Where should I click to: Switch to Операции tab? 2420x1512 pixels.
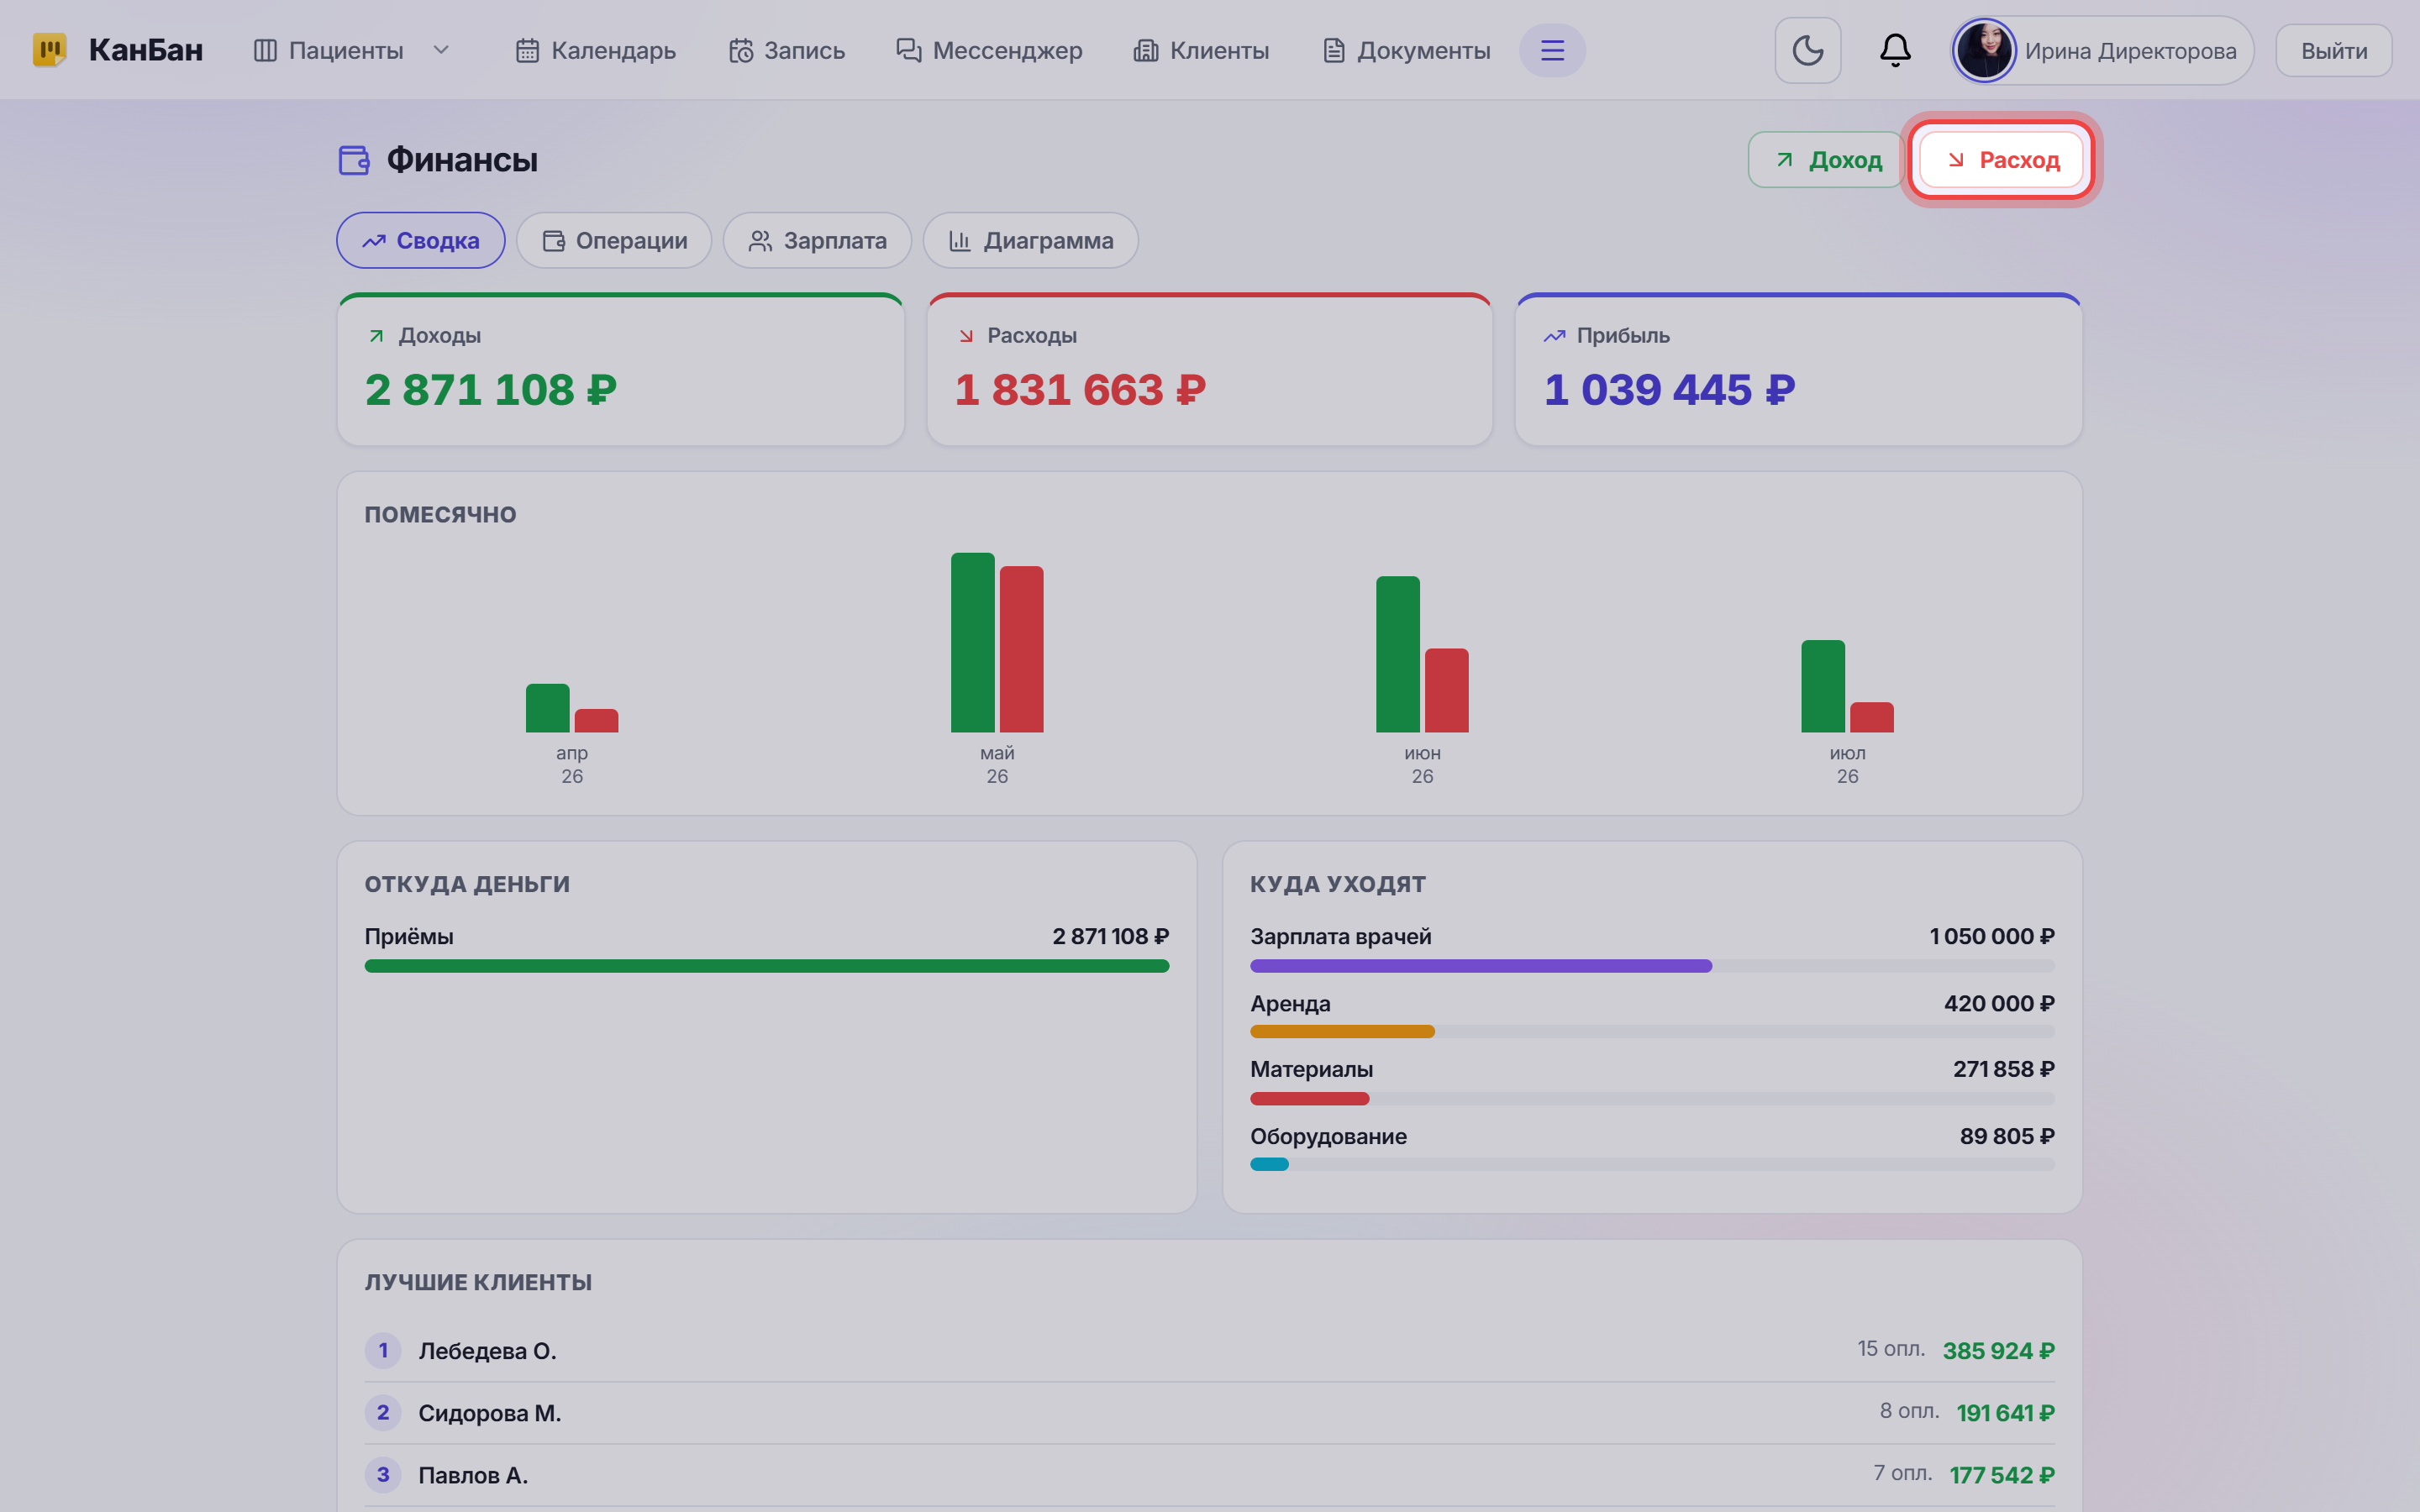[614, 240]
